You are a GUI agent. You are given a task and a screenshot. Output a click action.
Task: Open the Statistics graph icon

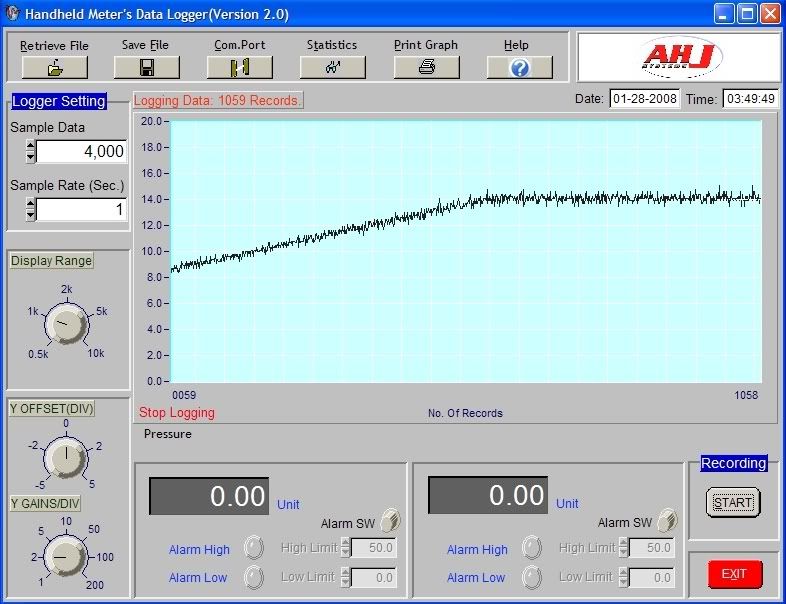click(x=332, y=67)
